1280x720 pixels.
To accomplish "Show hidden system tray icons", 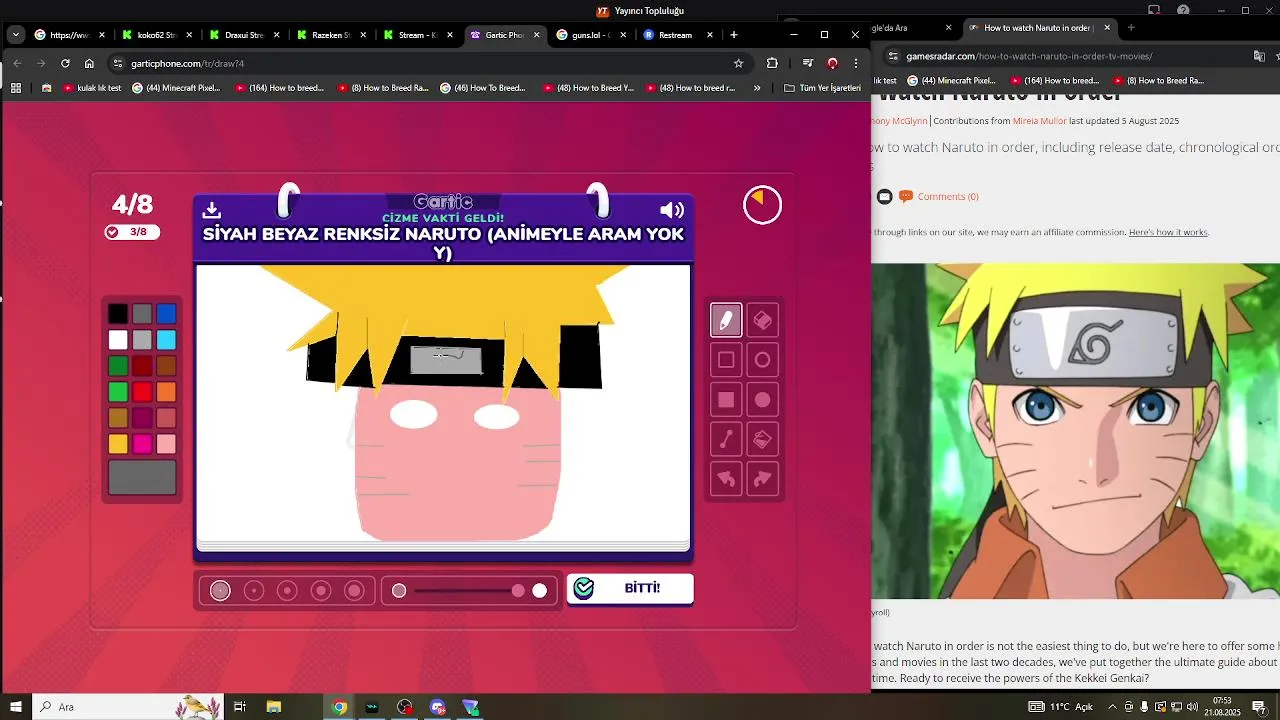I will pos(1112,707).
